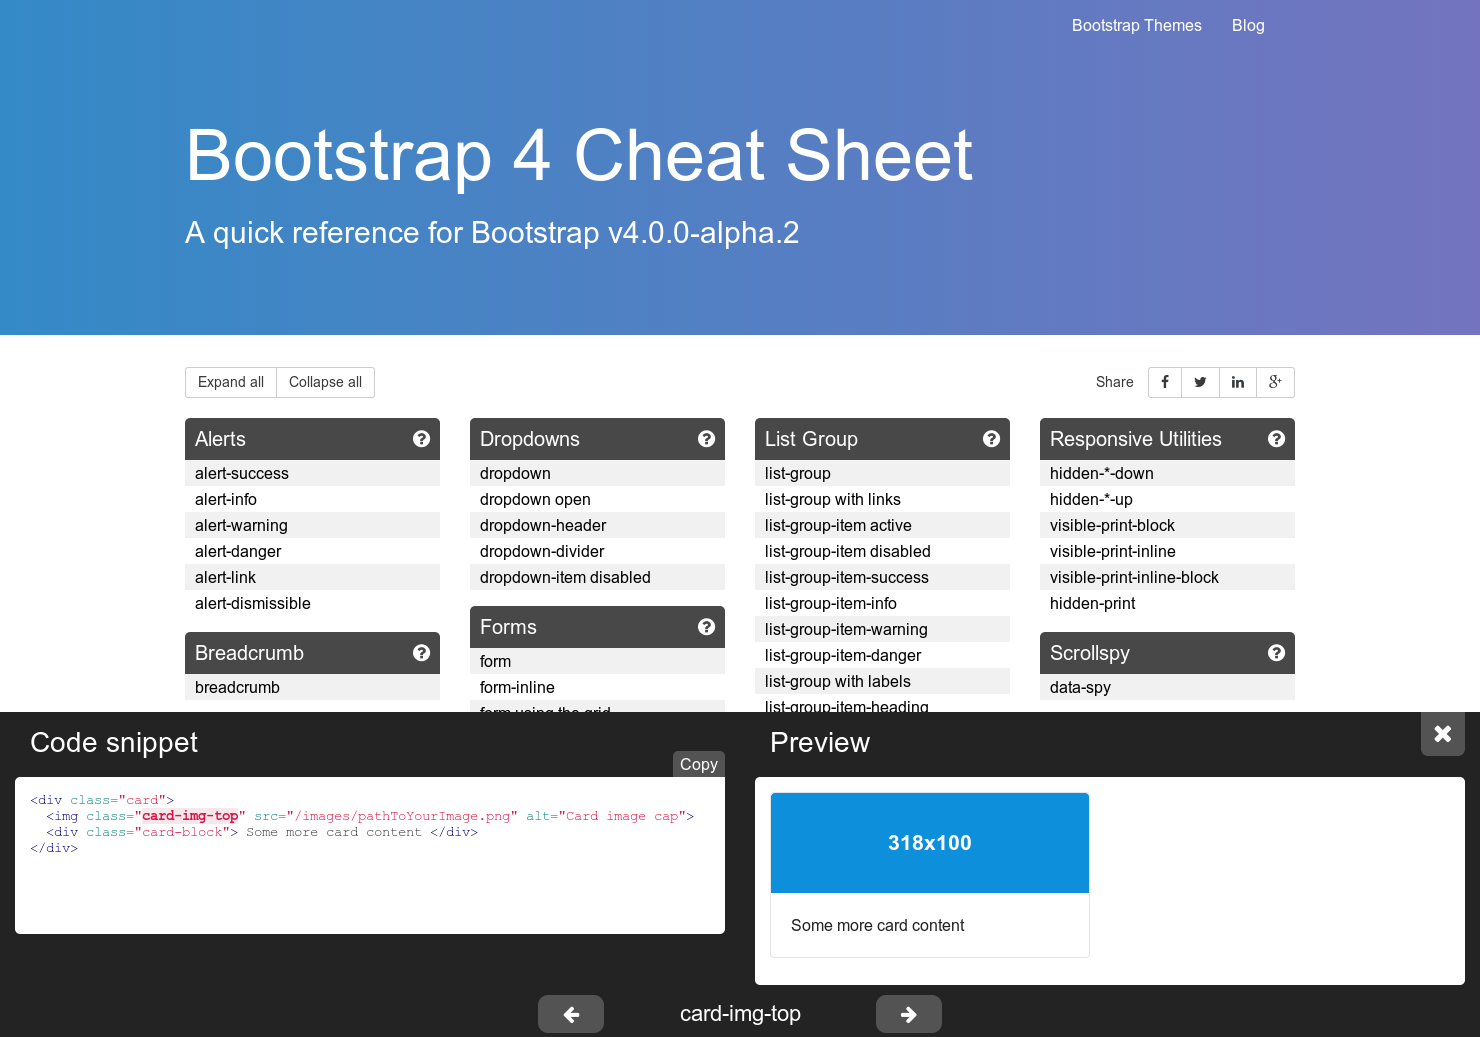The image size is (1480, 1037).
Task: Select the visible-print-block item
Action: 1167,525
